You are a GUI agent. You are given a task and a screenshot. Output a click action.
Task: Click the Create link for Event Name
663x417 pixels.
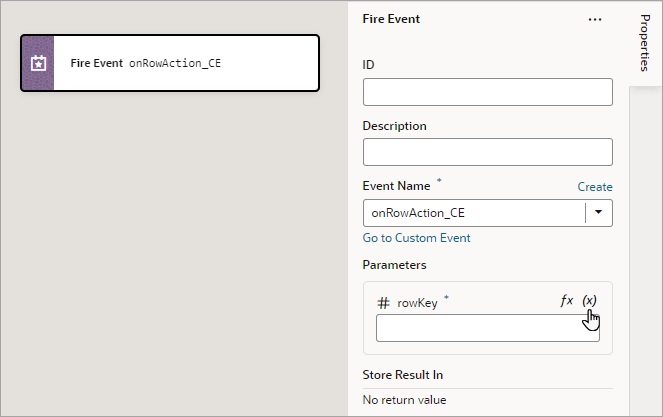[595, 187]
